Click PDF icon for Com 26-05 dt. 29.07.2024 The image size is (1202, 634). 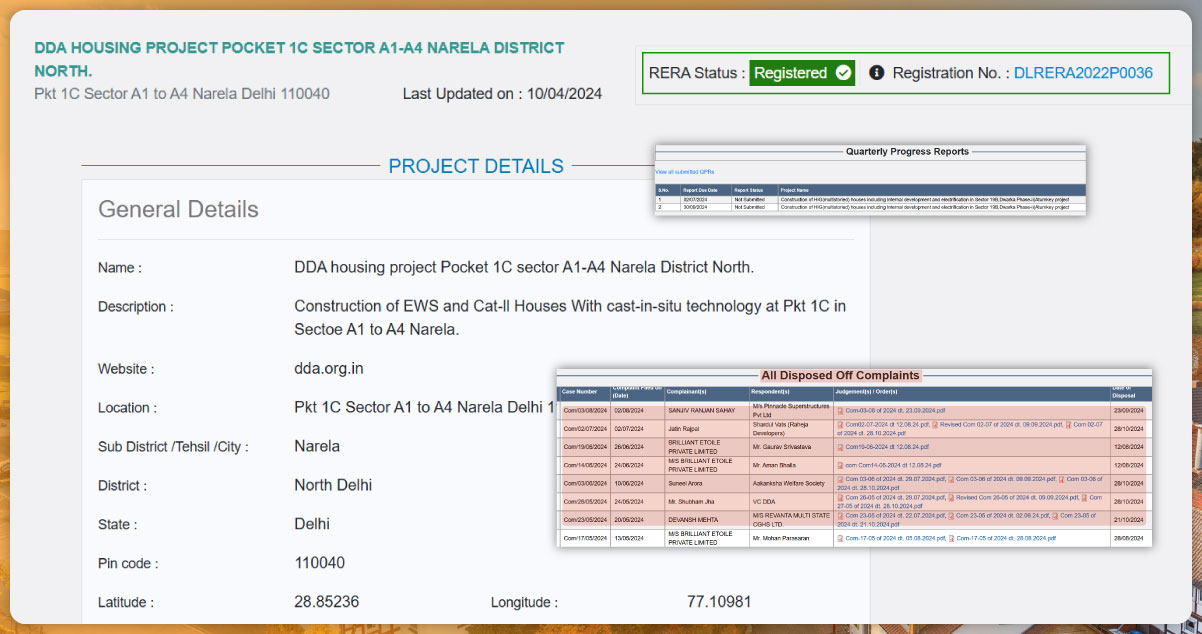tap(840, 498)
